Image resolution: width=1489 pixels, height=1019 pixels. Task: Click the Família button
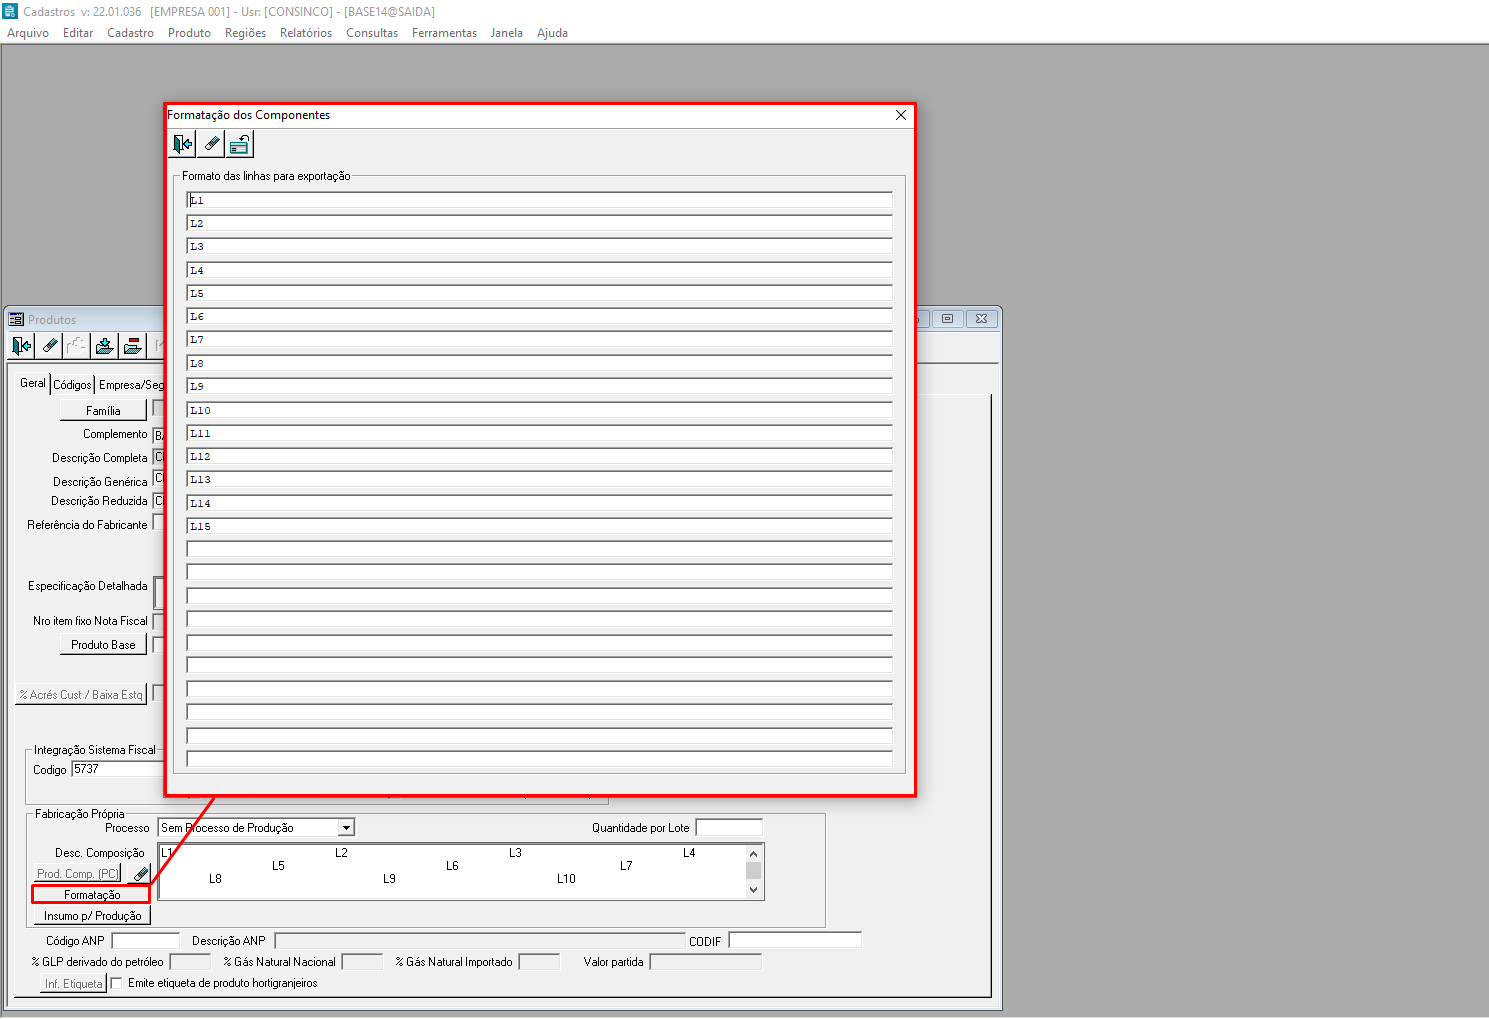(103, 411)
